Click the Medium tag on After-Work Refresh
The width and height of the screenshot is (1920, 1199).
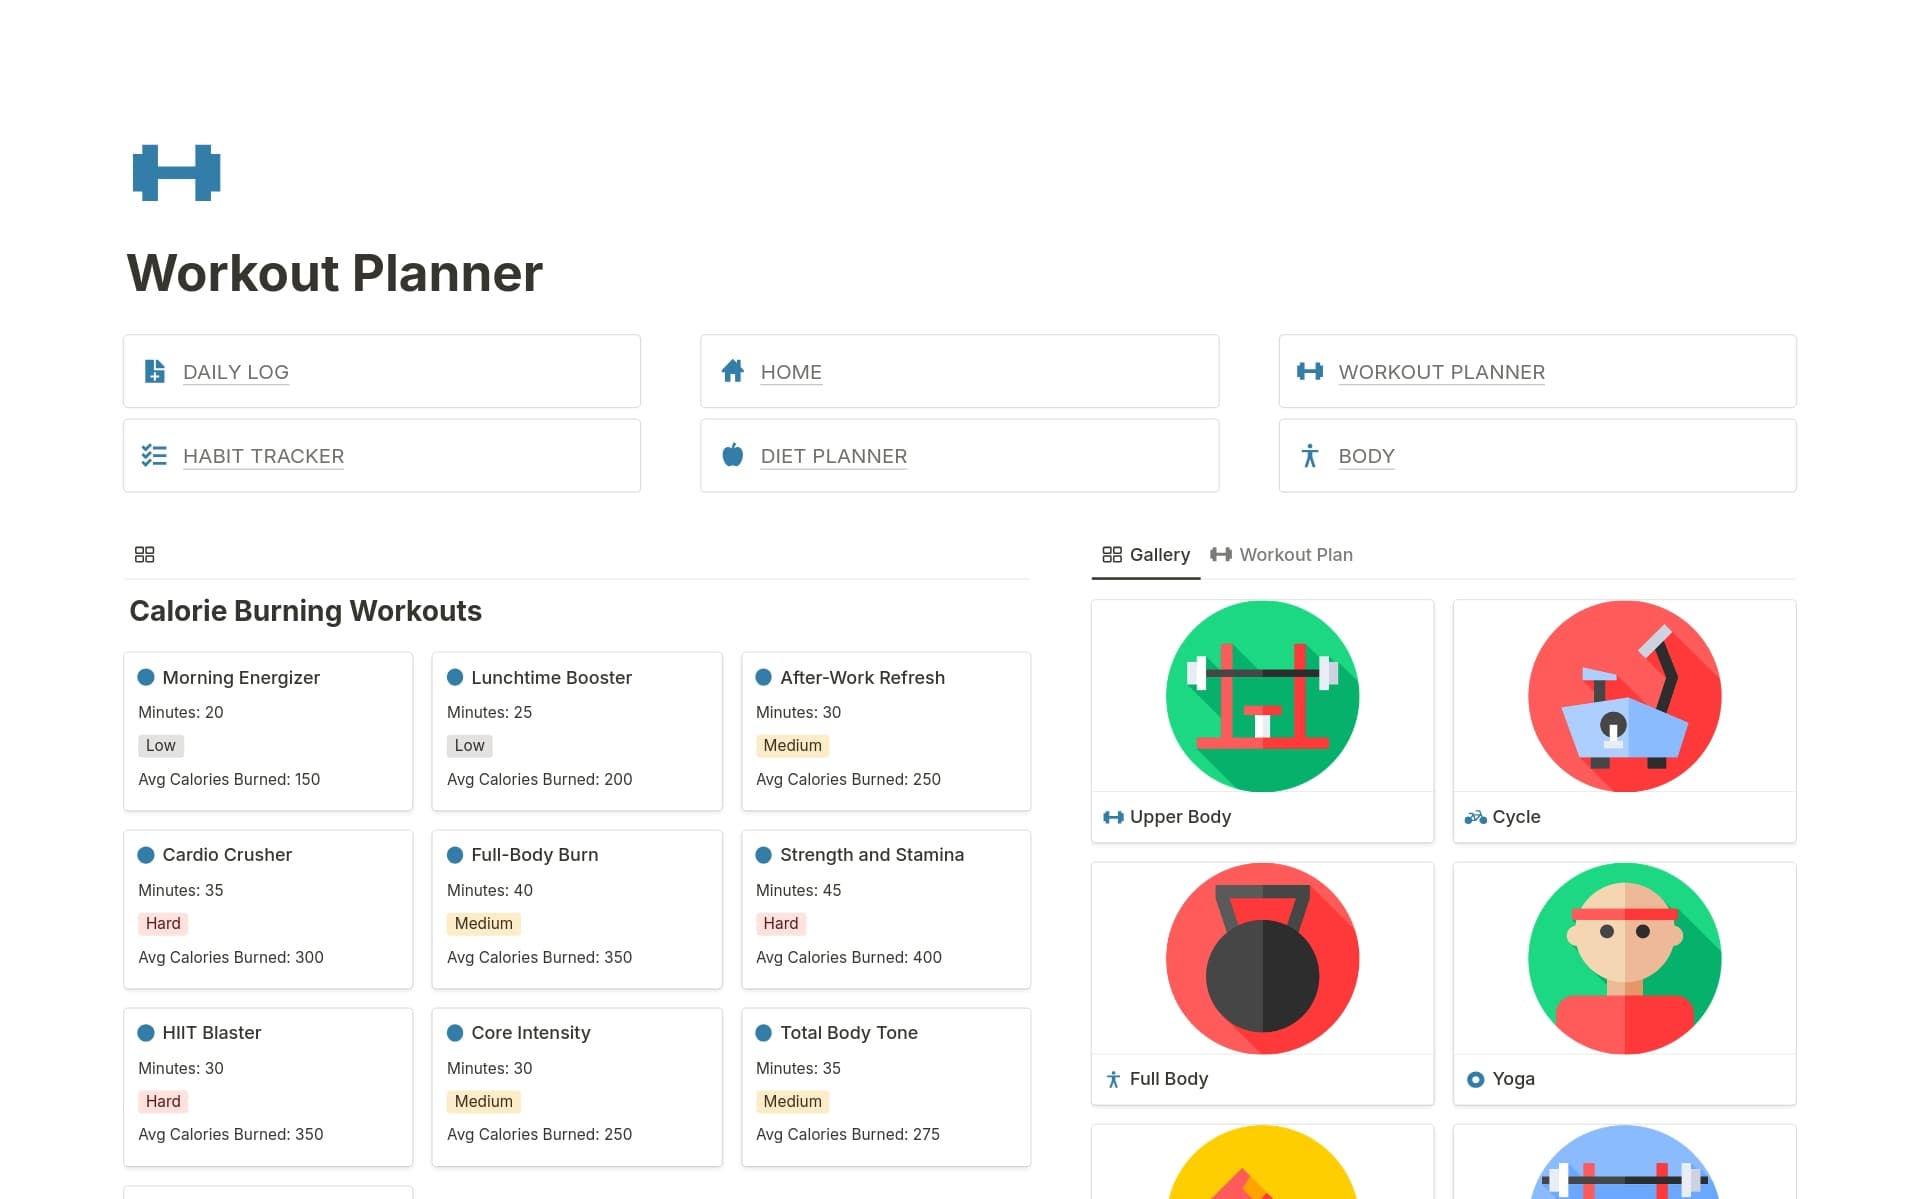point(792,745)
